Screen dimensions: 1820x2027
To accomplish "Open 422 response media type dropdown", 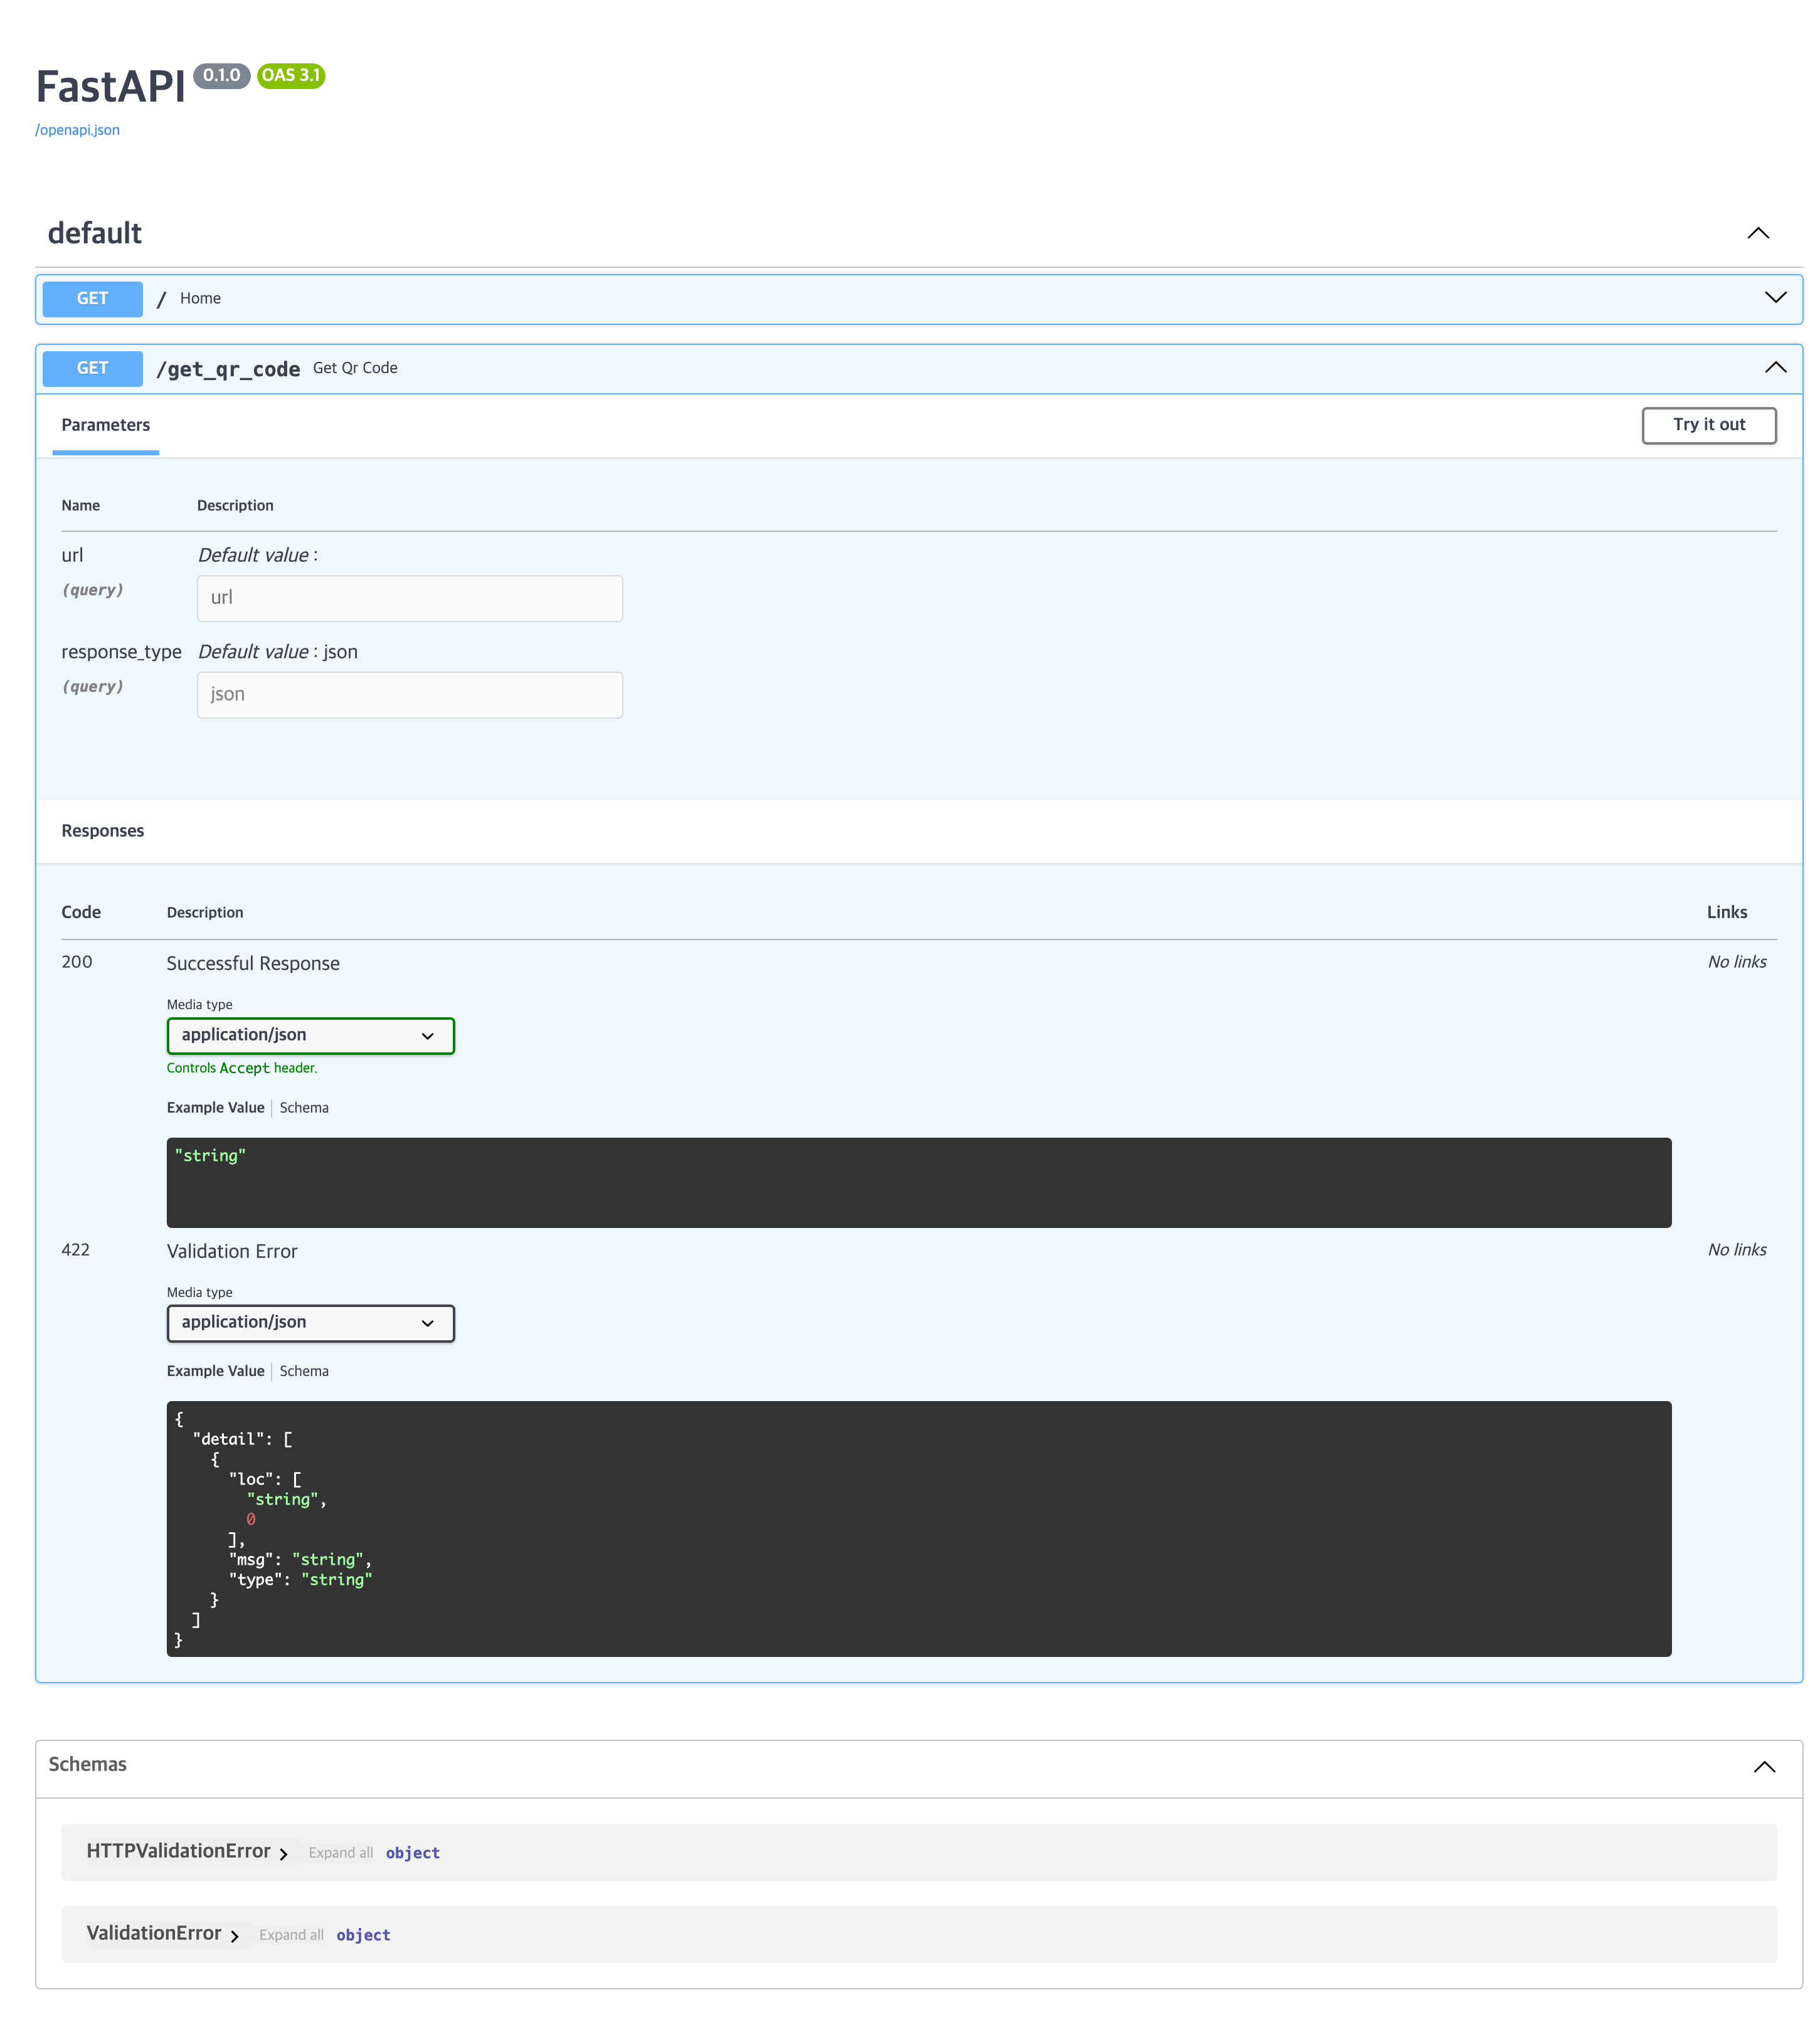I will point(310,1322).
